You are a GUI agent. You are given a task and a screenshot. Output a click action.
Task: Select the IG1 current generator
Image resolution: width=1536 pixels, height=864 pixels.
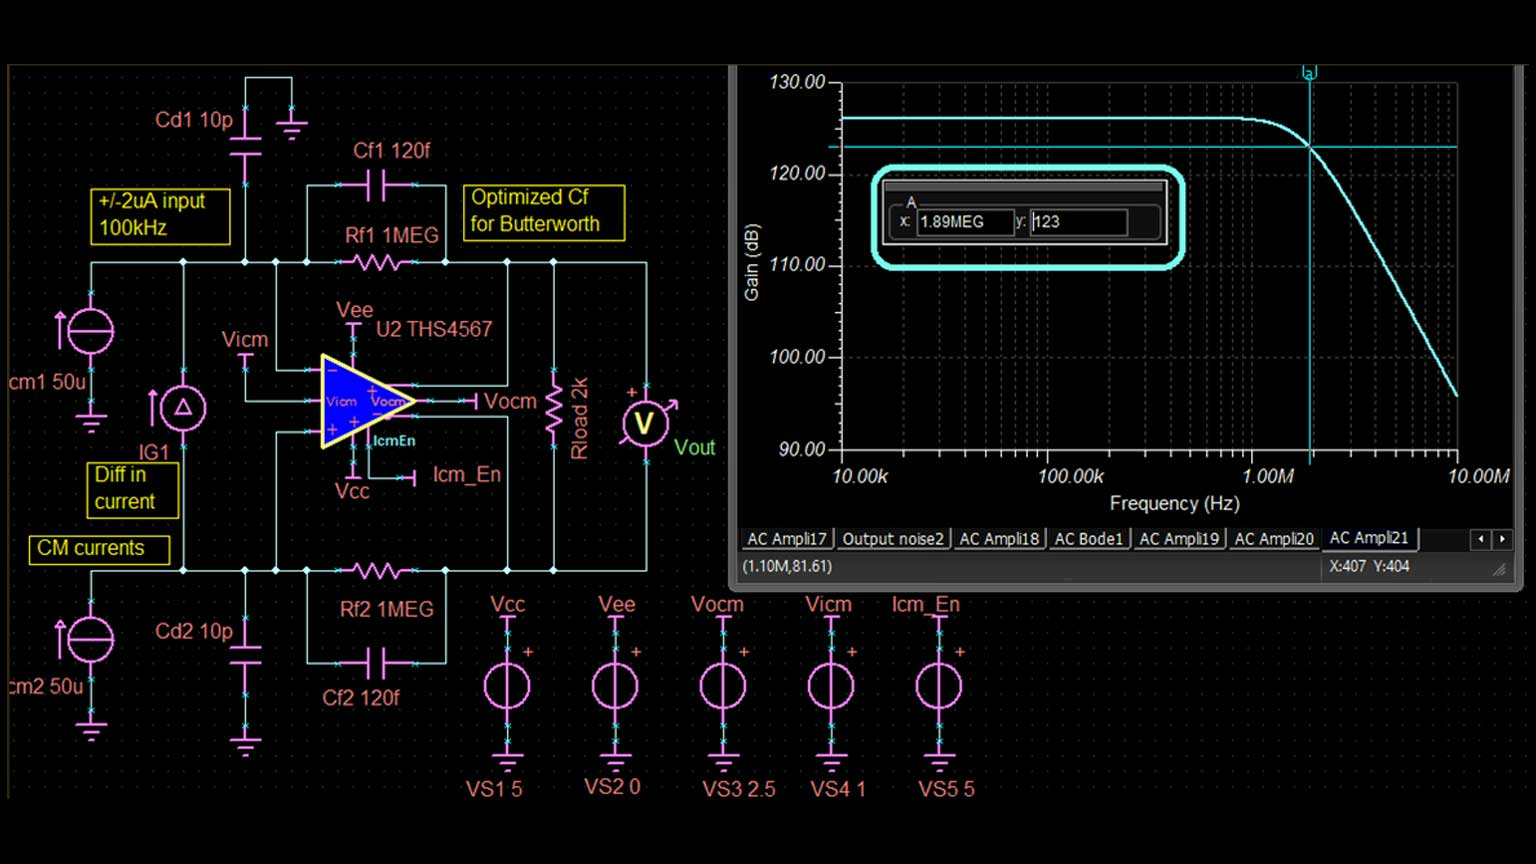[x=183, y=408]
